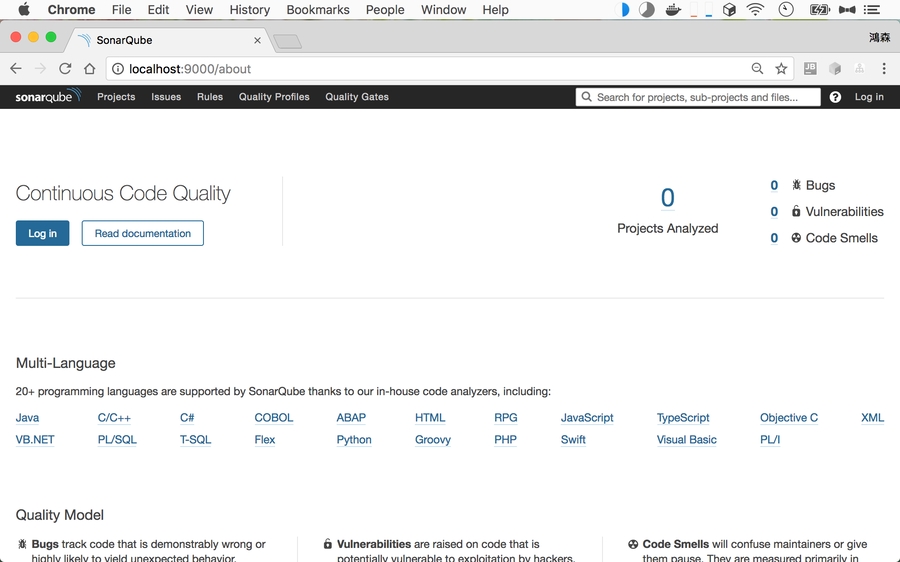Screen dimensions: 900x562
Task: Click the browser back arrow
Action: tap(16, 69)
